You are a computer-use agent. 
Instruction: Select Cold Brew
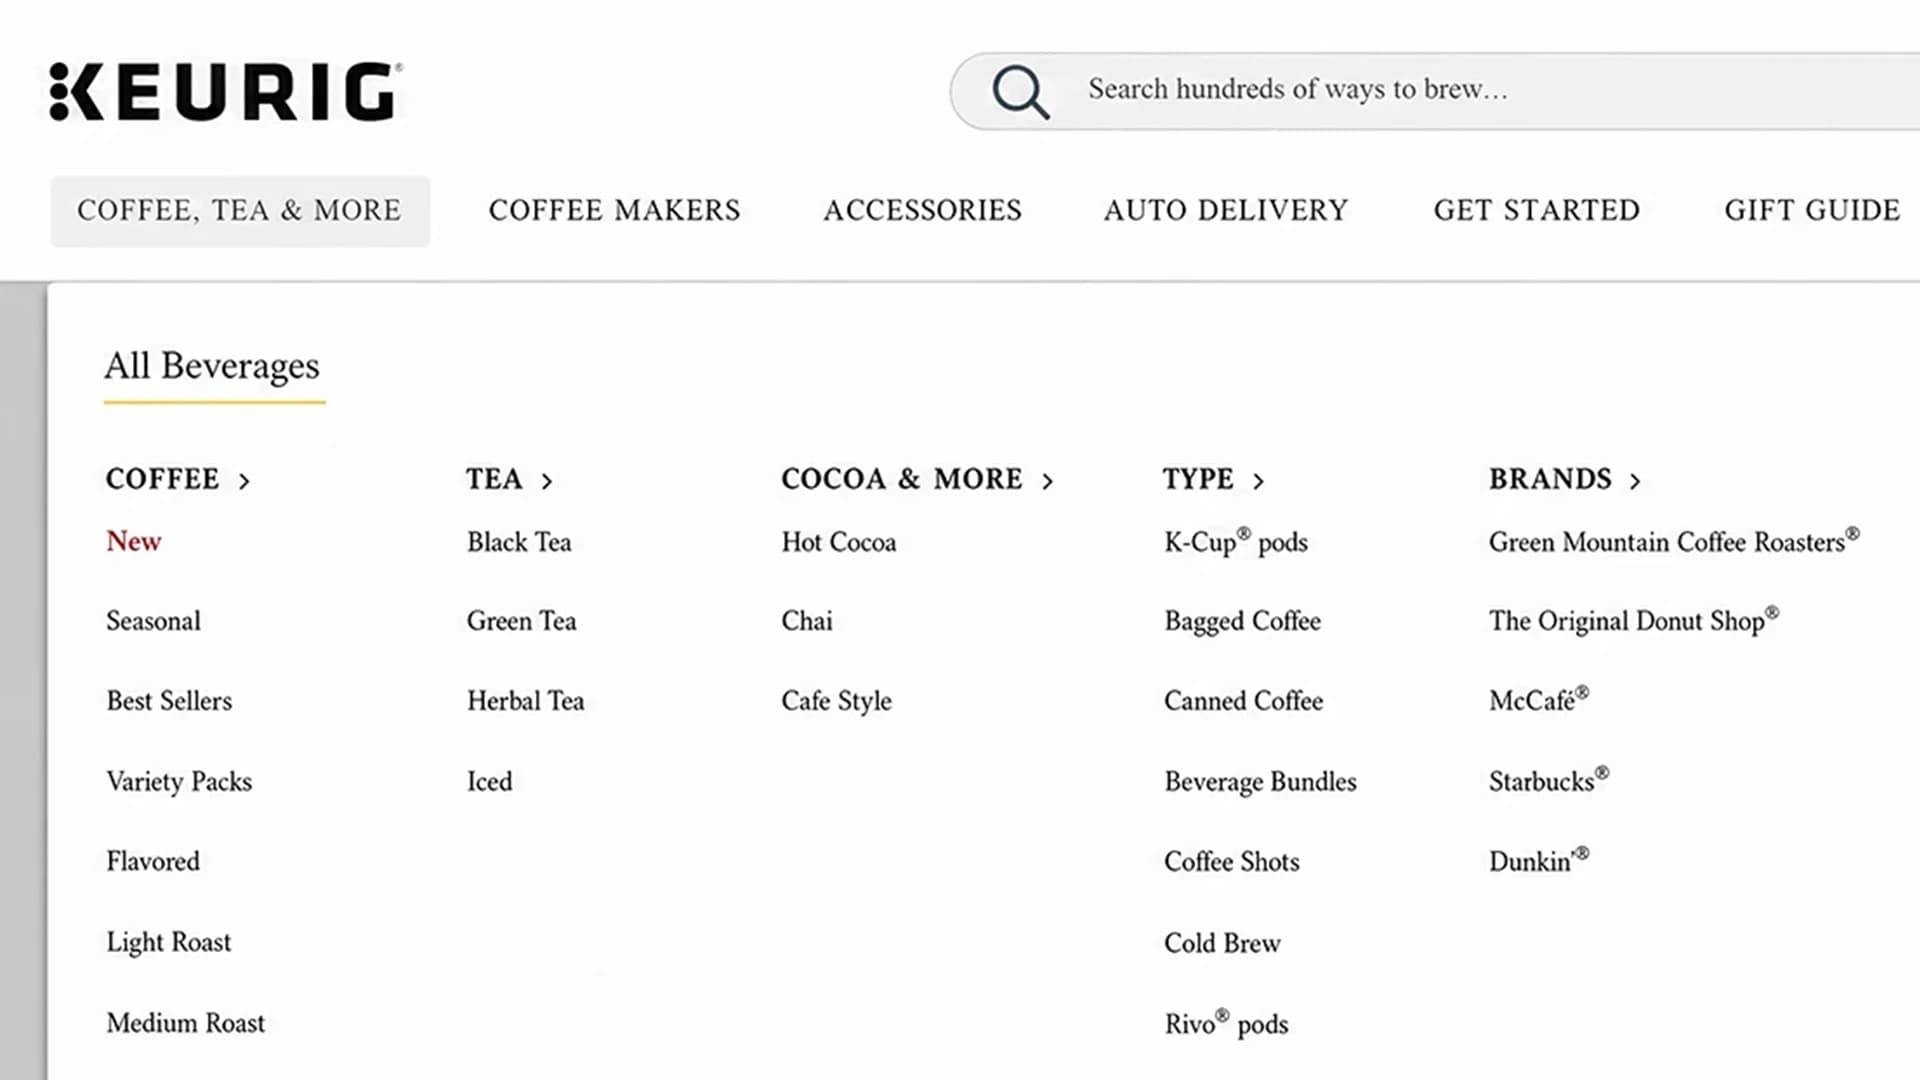tap(1222, 943)
